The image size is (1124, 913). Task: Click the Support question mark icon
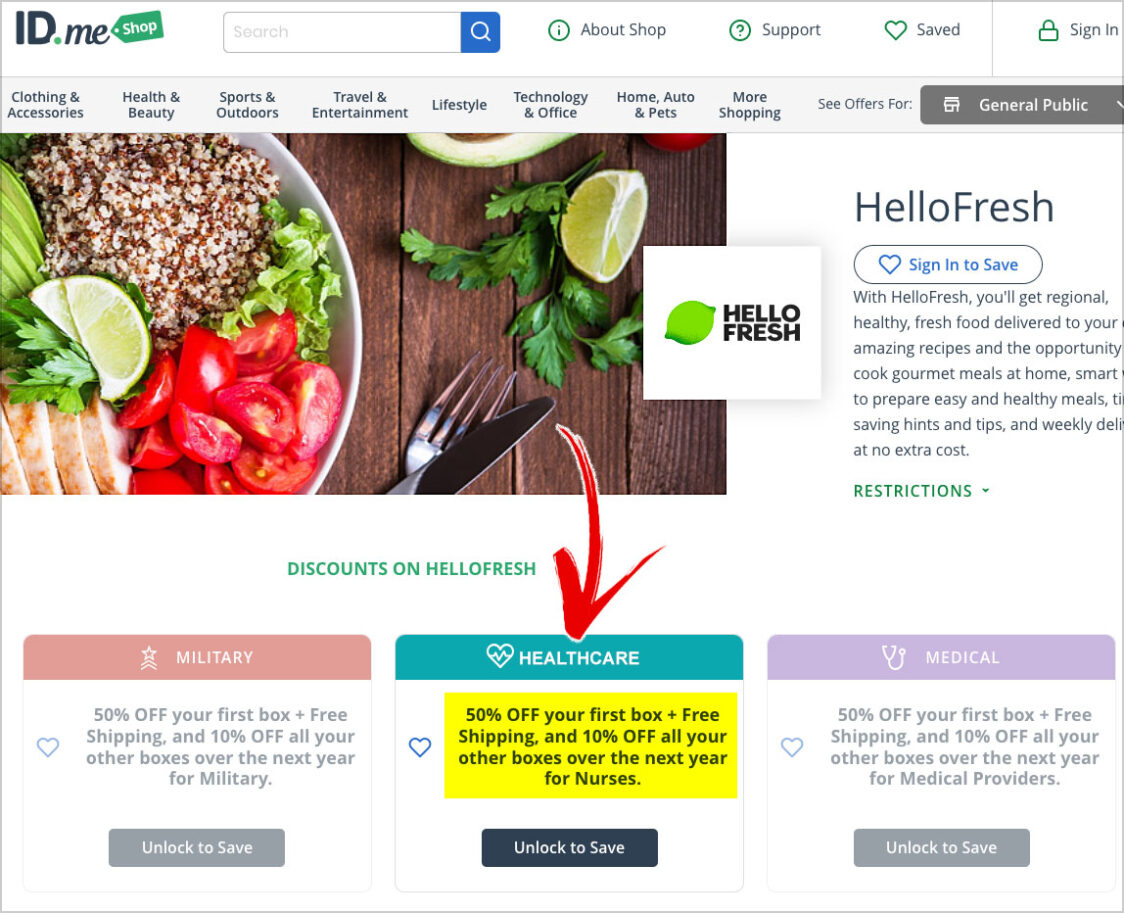tap(740, 30)
